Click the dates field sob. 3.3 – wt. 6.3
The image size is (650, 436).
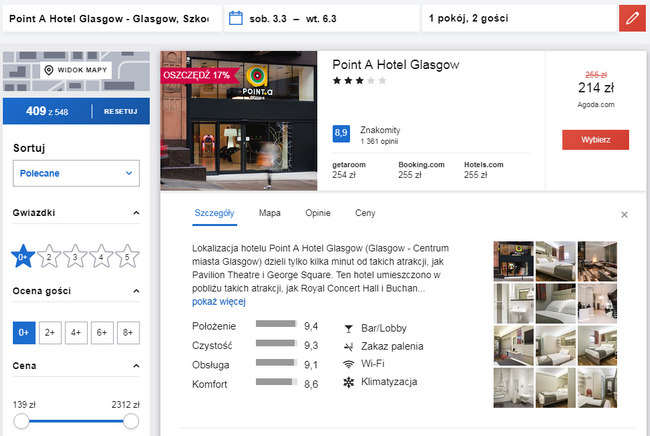(x=322, y=19)
